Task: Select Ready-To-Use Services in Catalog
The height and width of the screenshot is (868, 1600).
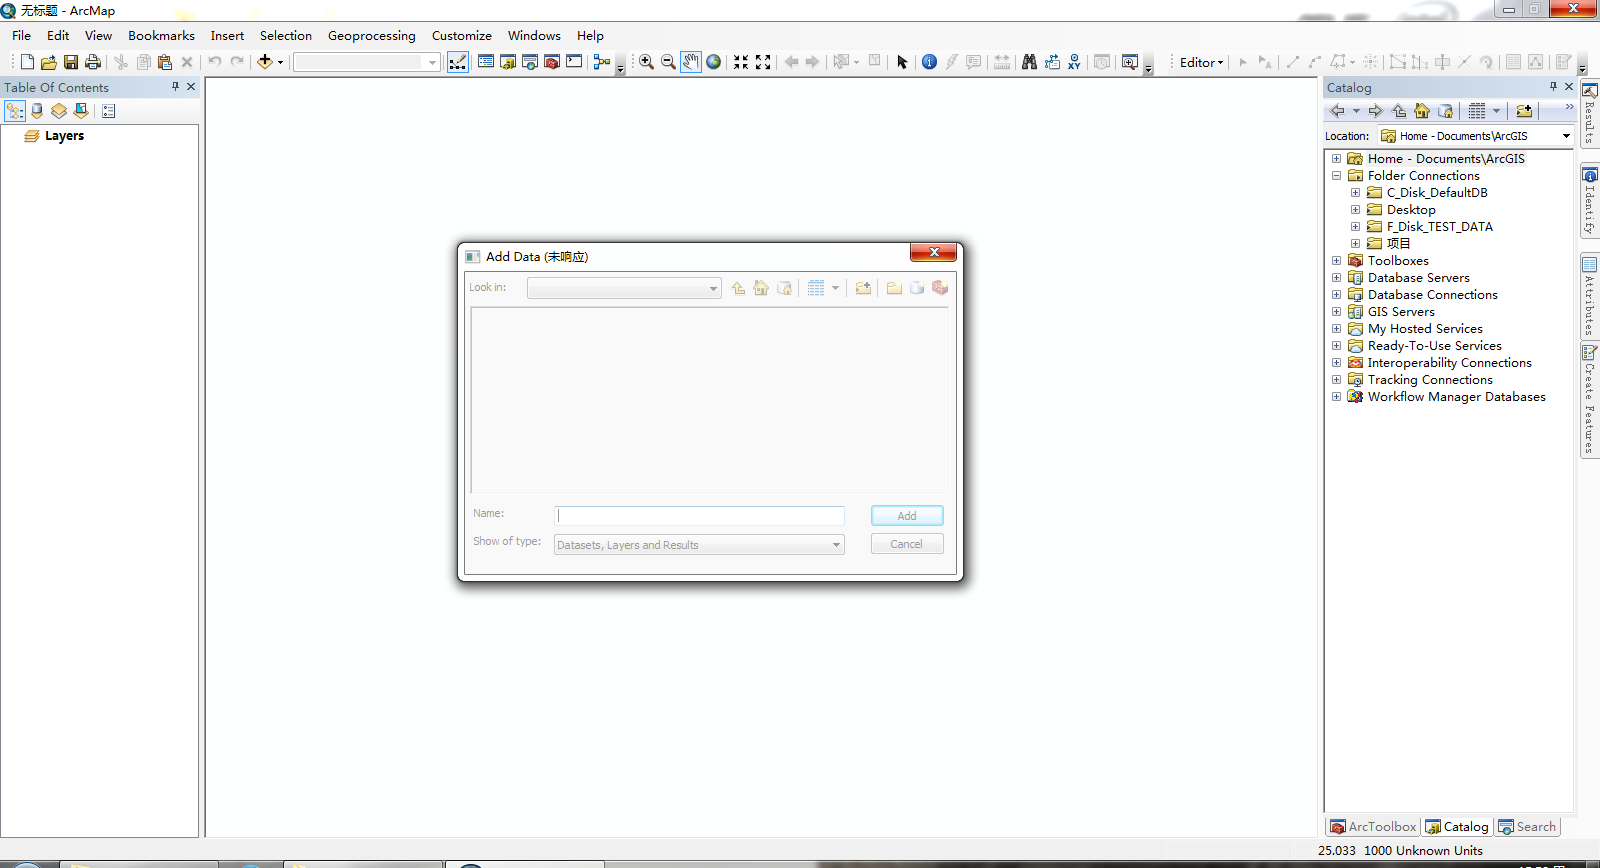Action: pyautogui.click(x=1434, y=346)
